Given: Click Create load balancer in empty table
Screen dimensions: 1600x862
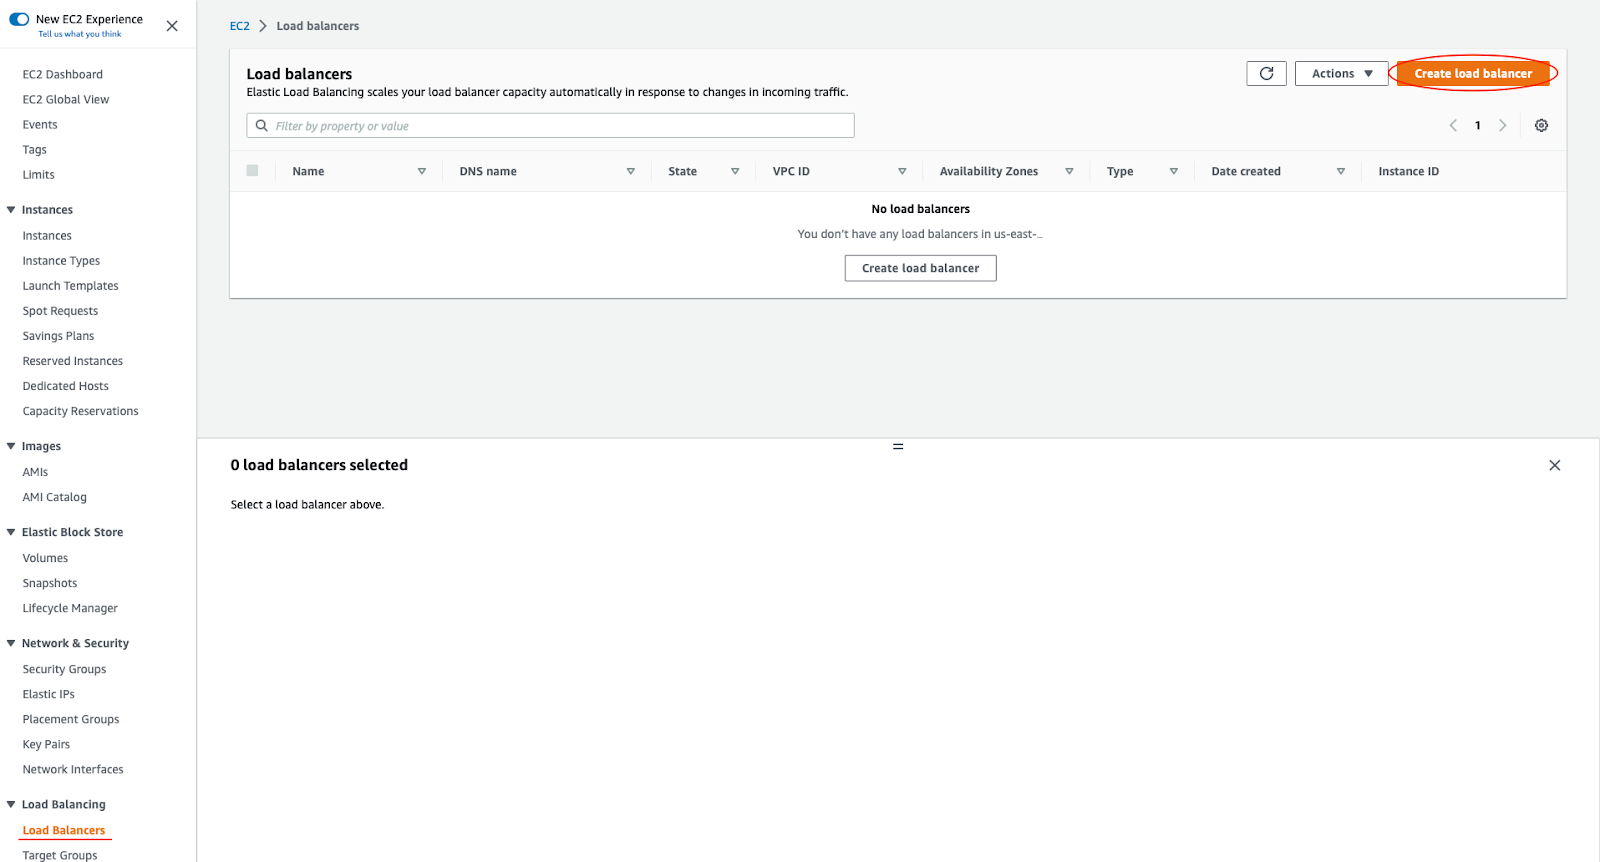Looking at the screenshot, I should pos(920,268).
